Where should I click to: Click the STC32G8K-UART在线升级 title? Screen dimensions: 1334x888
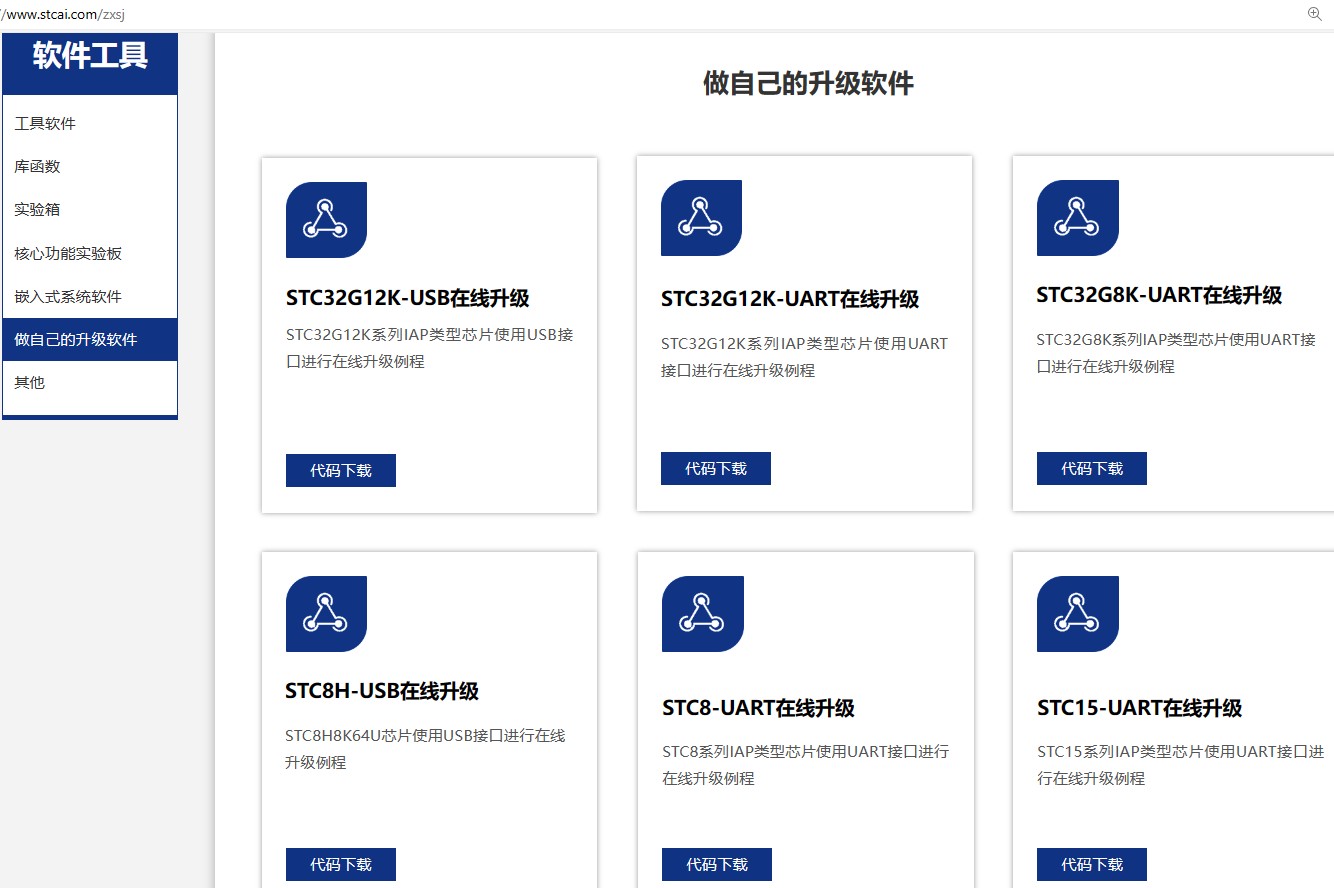click(1159, 295)
